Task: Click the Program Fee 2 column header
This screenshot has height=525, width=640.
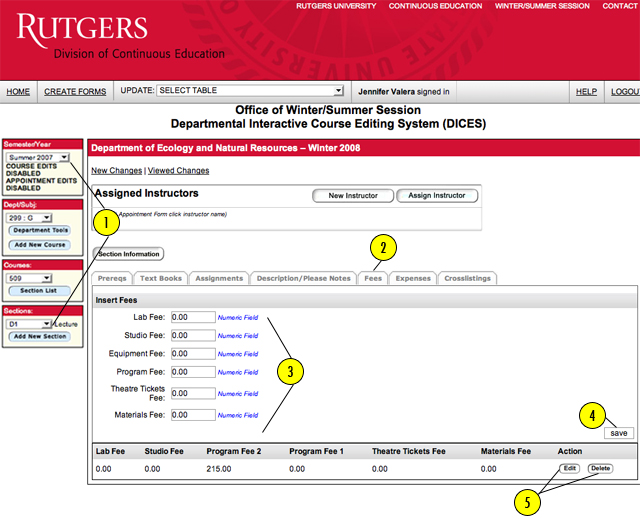Action: click(234, 452)
